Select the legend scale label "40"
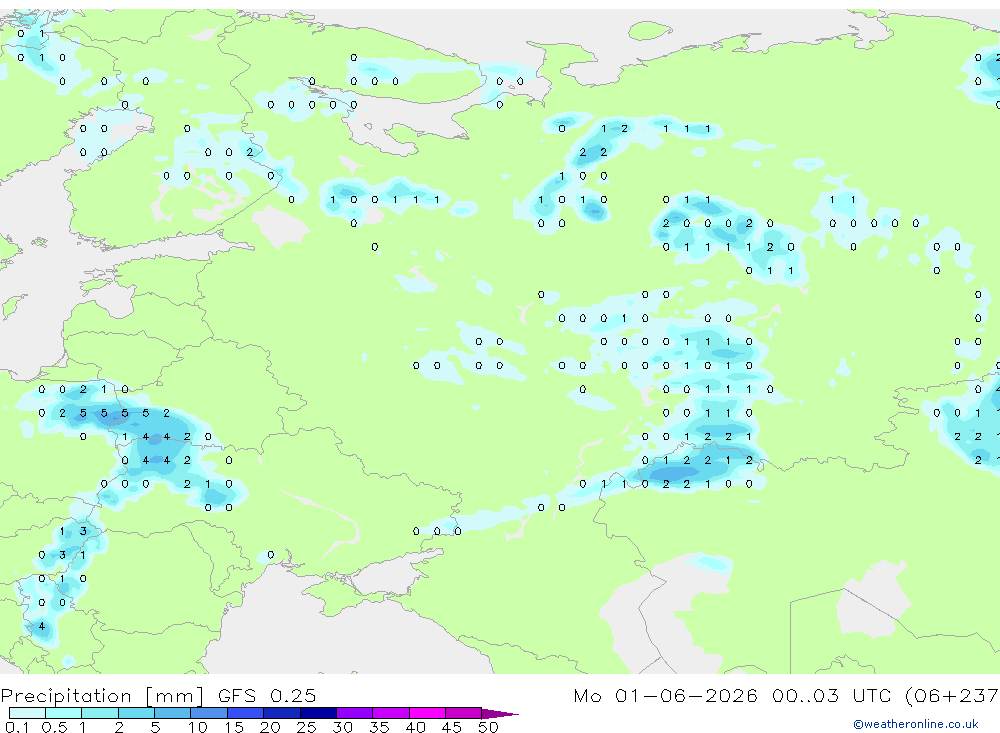 point(415,727)
